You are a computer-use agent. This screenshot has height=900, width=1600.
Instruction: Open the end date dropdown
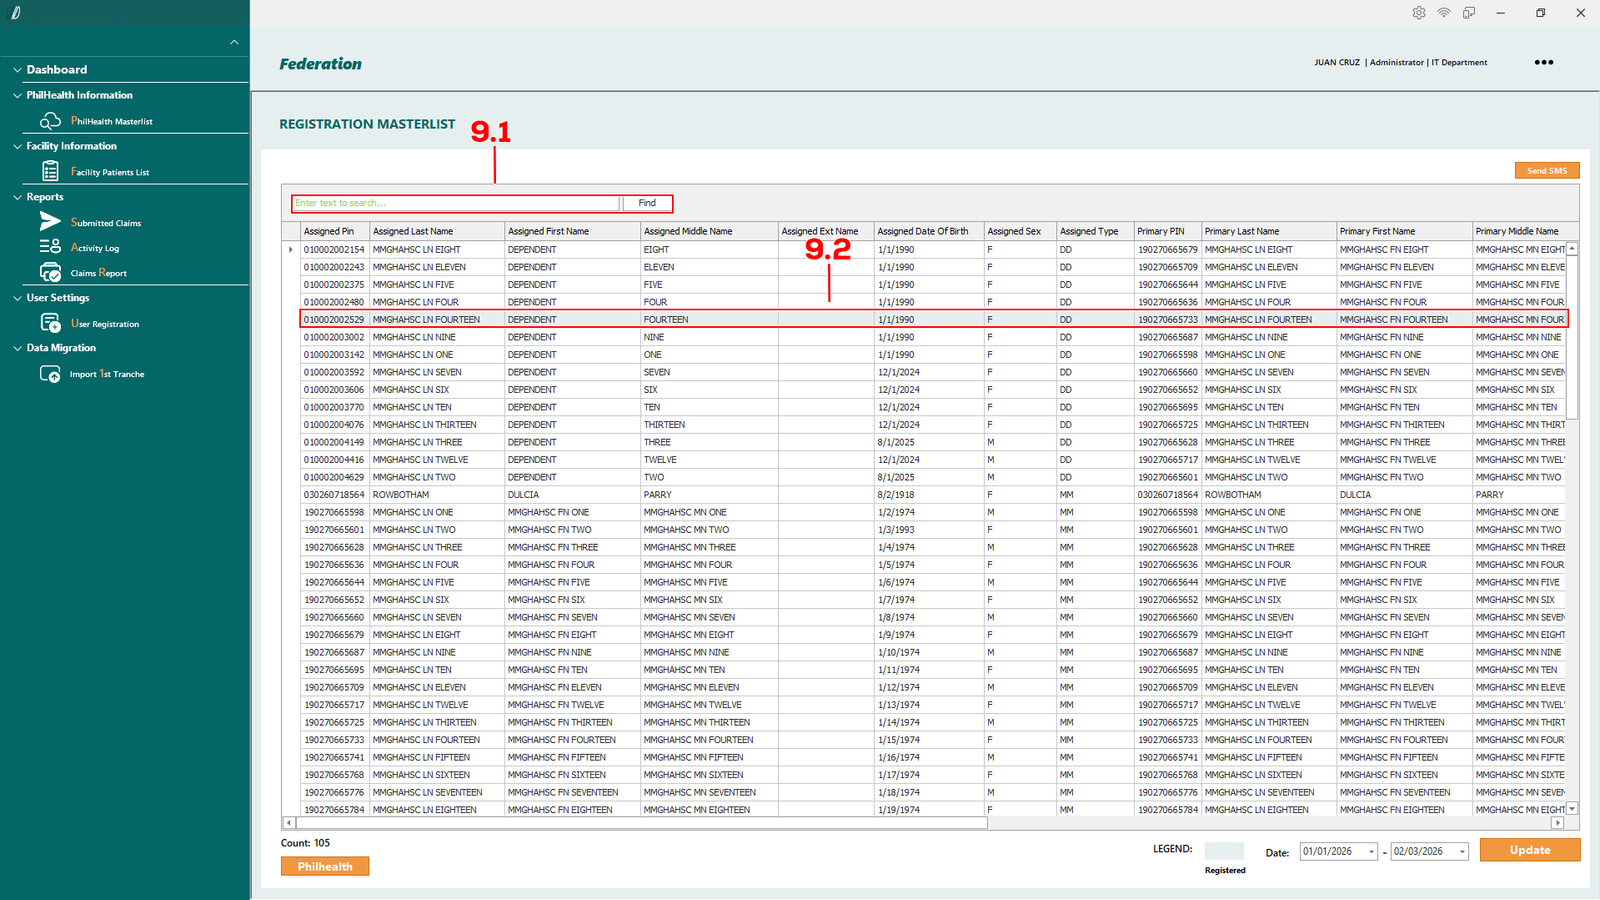pos(1462,852)
